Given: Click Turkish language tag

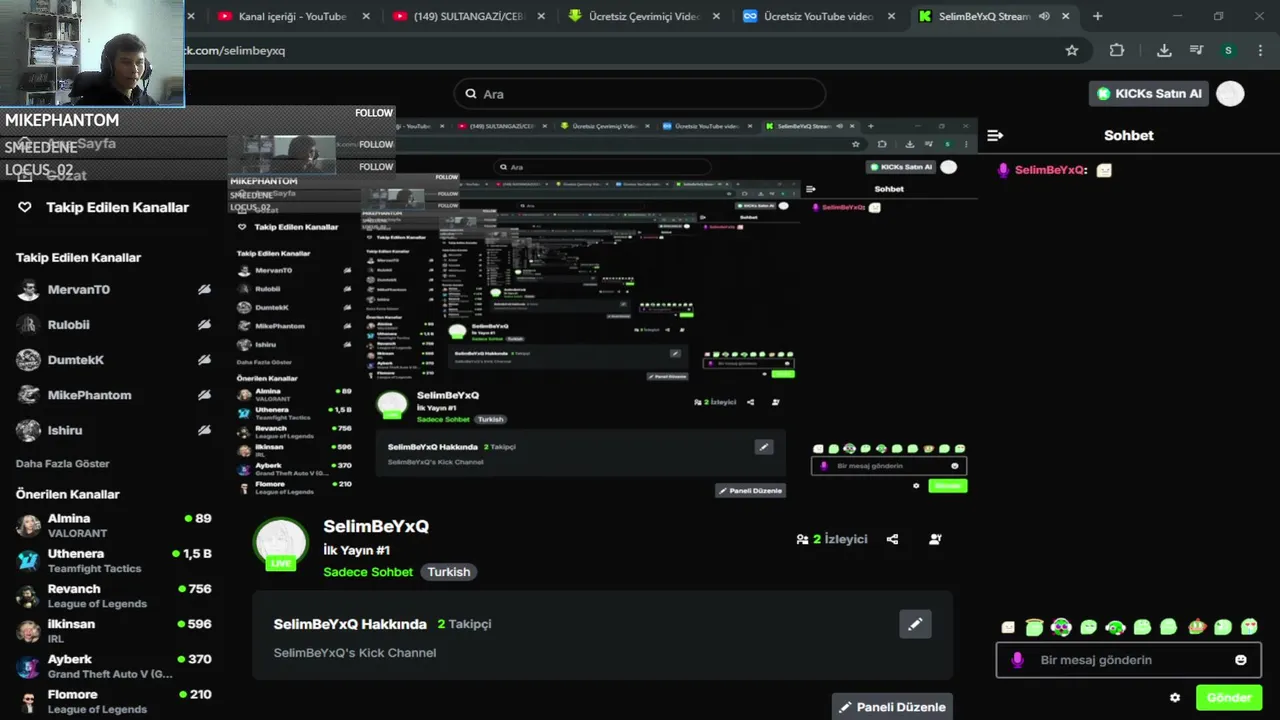Looking at the screenshot, I should (449, 572).
